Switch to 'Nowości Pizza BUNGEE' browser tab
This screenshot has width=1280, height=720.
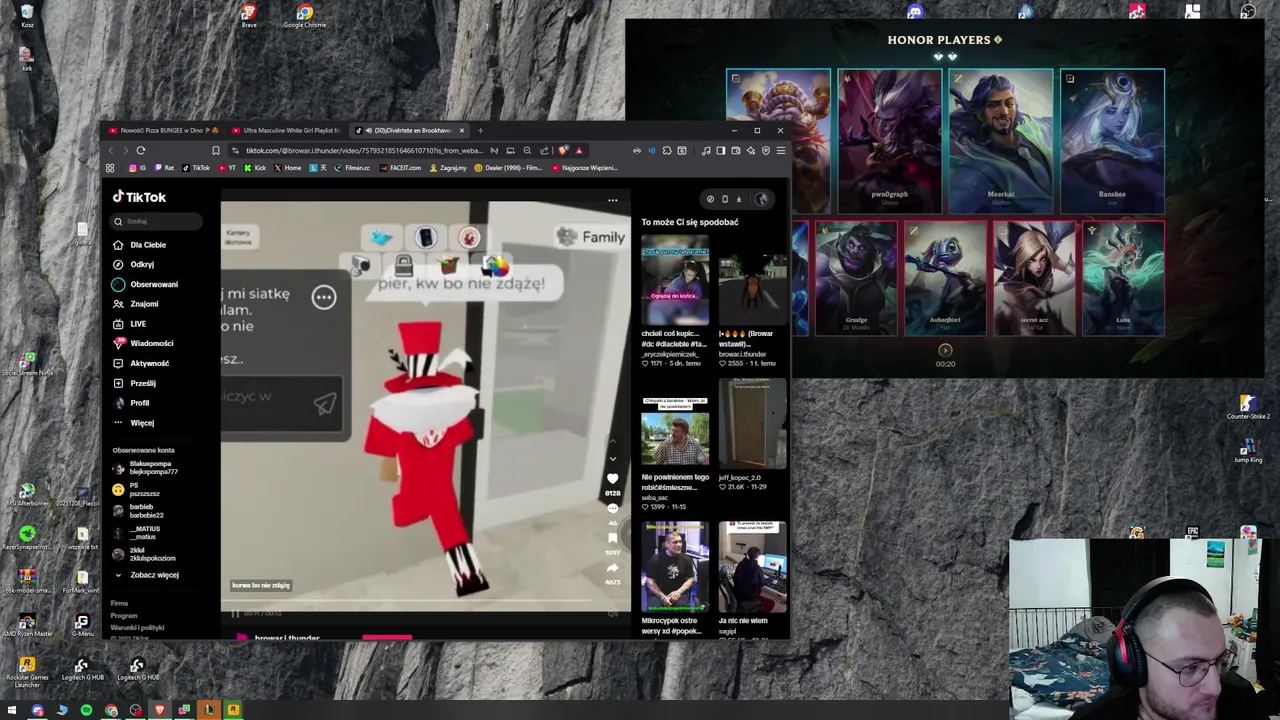coord(164,130)
